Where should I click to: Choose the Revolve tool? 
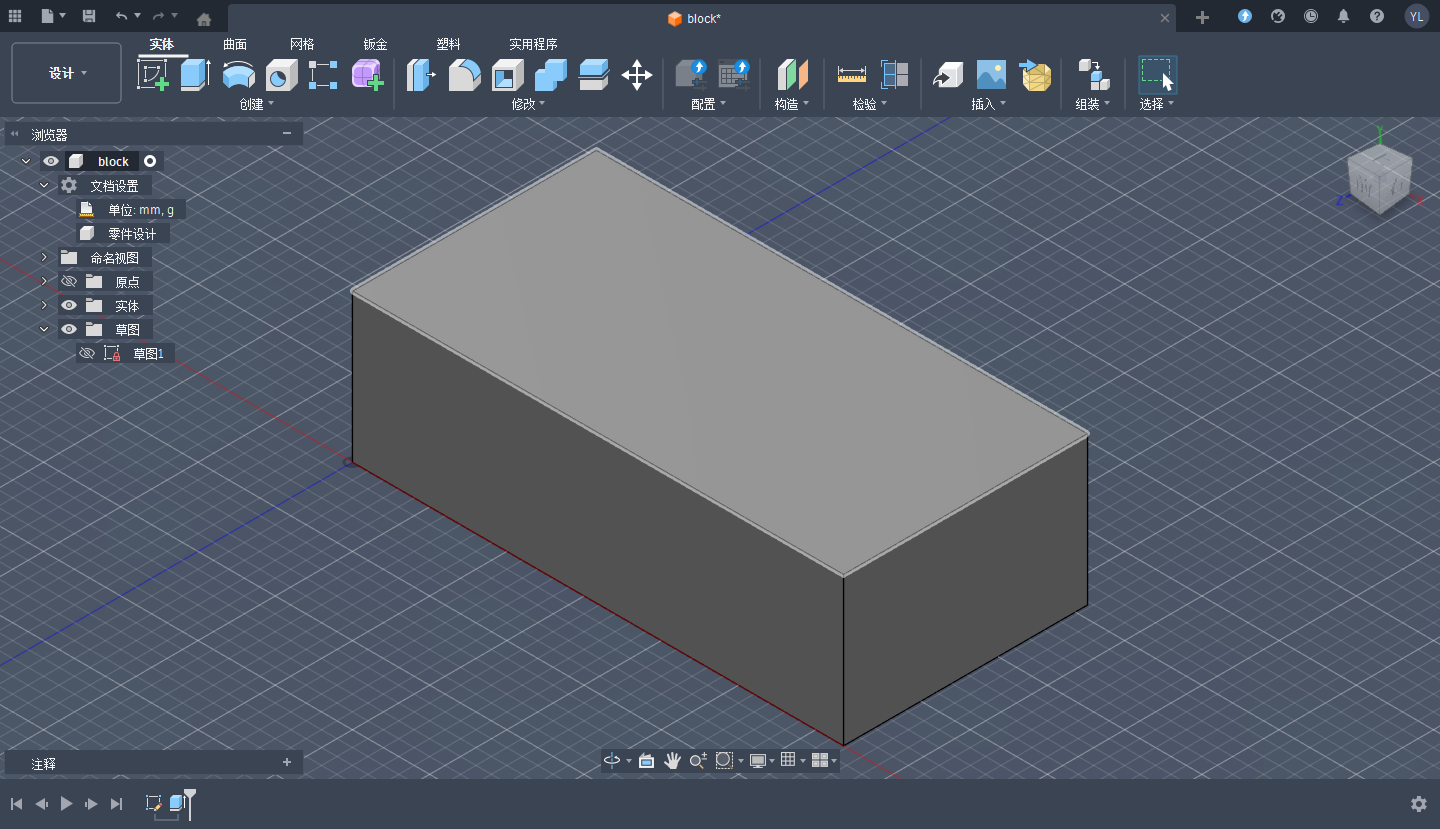click(x=238, y=75)
